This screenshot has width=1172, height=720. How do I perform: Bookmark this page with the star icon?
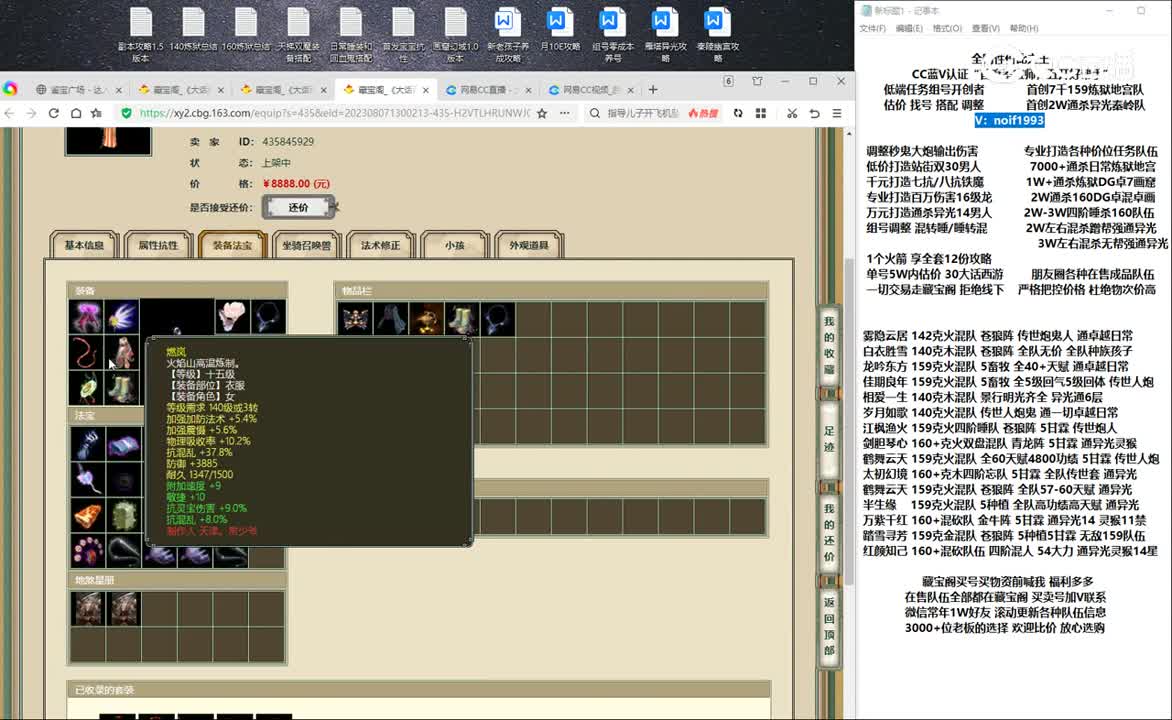tap(542, 113)
